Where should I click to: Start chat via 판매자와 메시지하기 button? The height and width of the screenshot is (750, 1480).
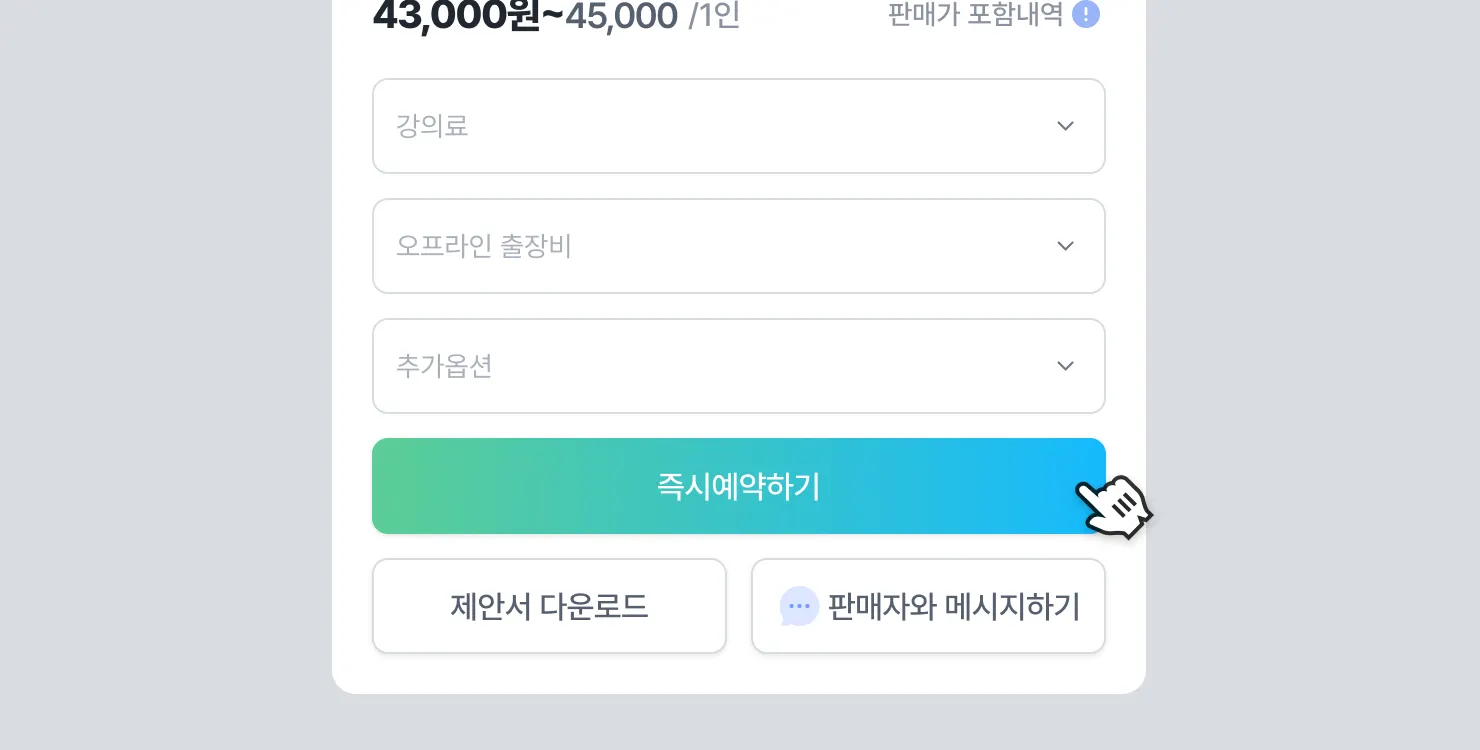click(928, 606)
